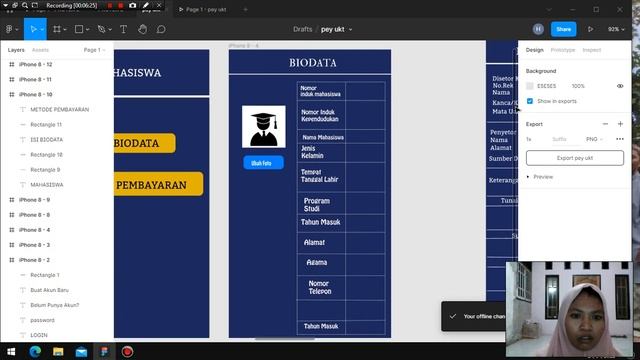This screenshot has height=360, width=640.
Task: Open Pen tool options dropdown arrow
Action: pos(110,29)
